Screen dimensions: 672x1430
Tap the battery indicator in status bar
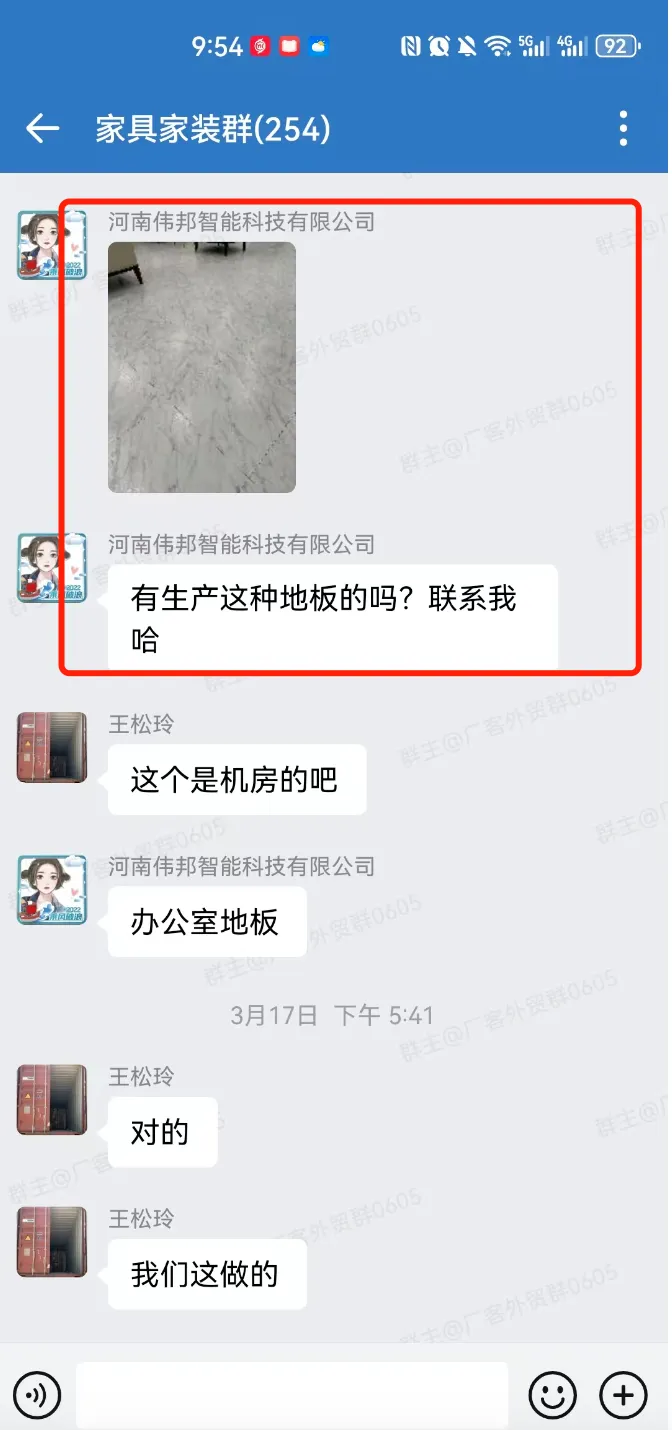click(617, 46)
